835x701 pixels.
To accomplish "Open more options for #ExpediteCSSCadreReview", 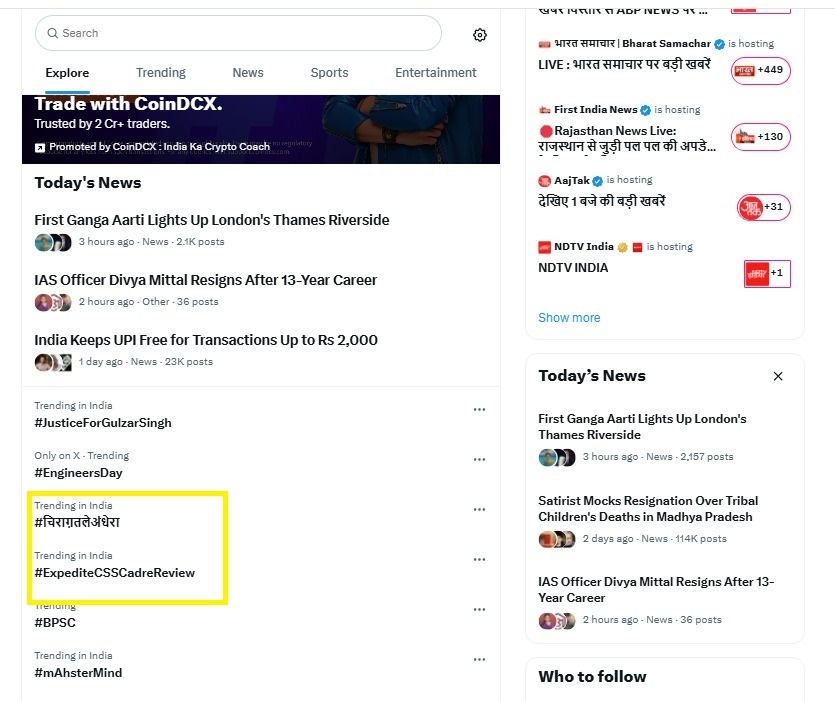I will 479,559.
